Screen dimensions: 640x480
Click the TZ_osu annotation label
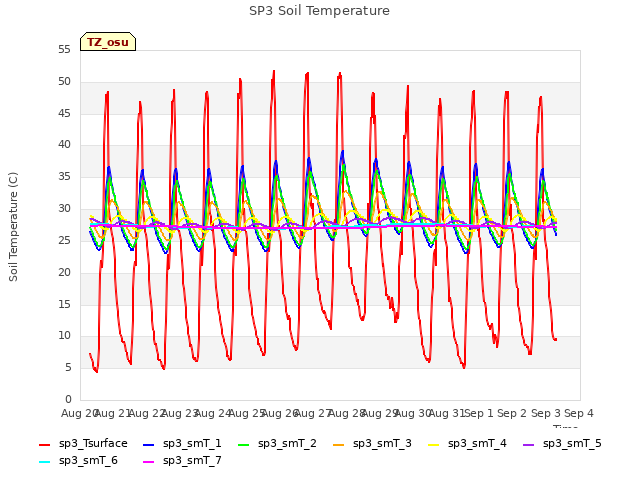coord(108,42)
